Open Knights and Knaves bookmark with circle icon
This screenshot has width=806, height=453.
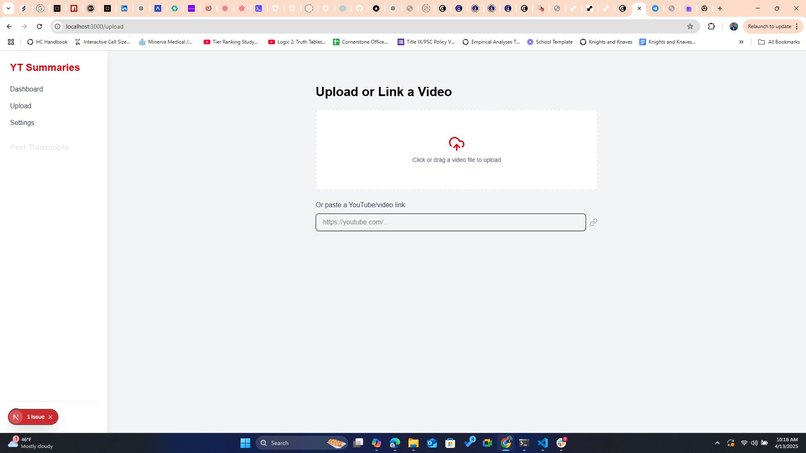pyautogui.click(x=606, y=42)
